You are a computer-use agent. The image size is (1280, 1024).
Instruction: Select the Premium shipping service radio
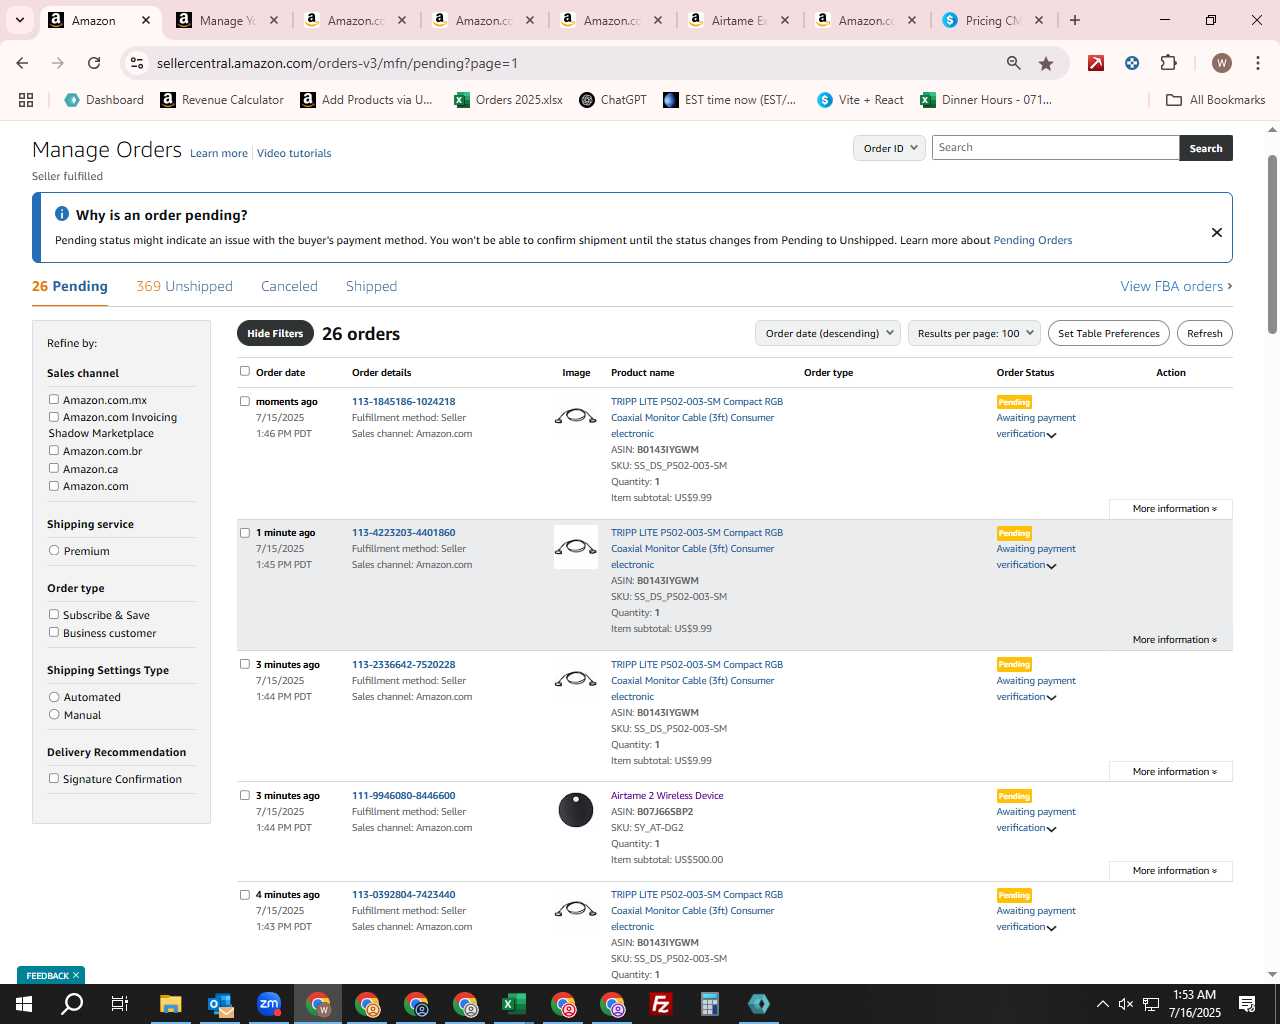pos(54,550)
